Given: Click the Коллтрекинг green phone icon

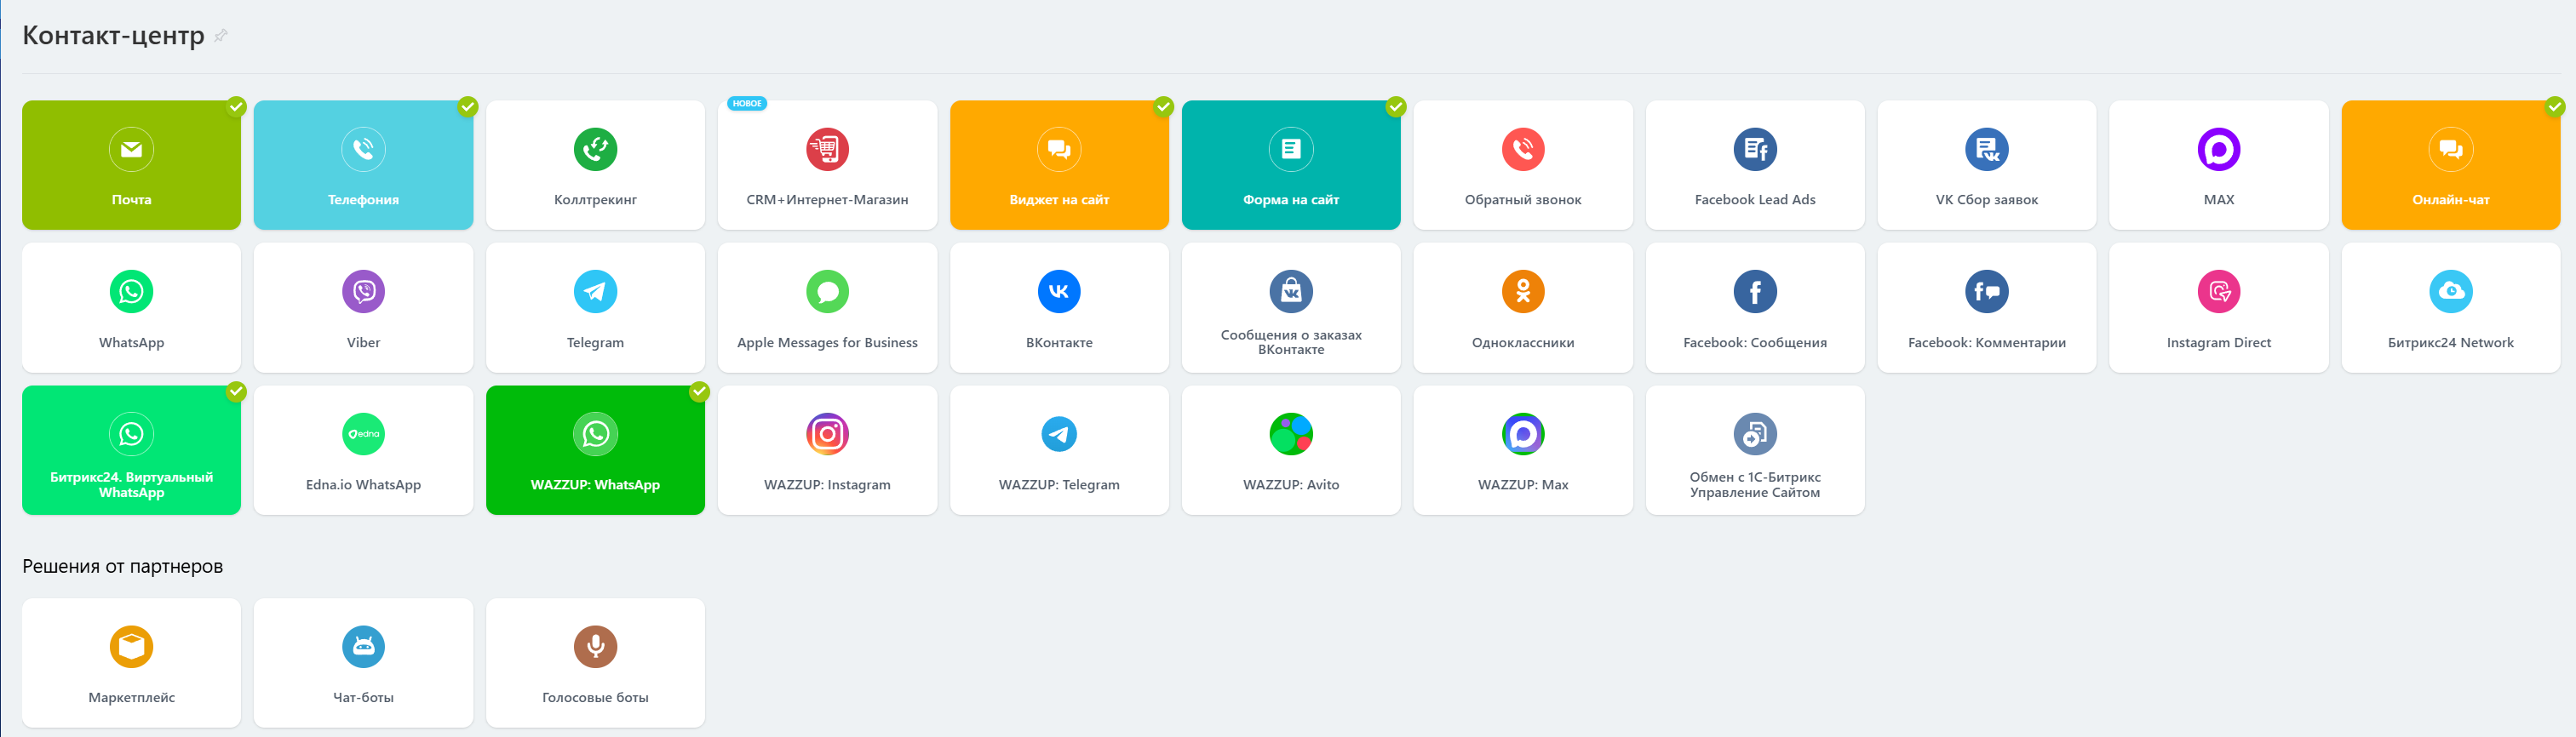Looking at the screenshot, I should tap(595, 150).
